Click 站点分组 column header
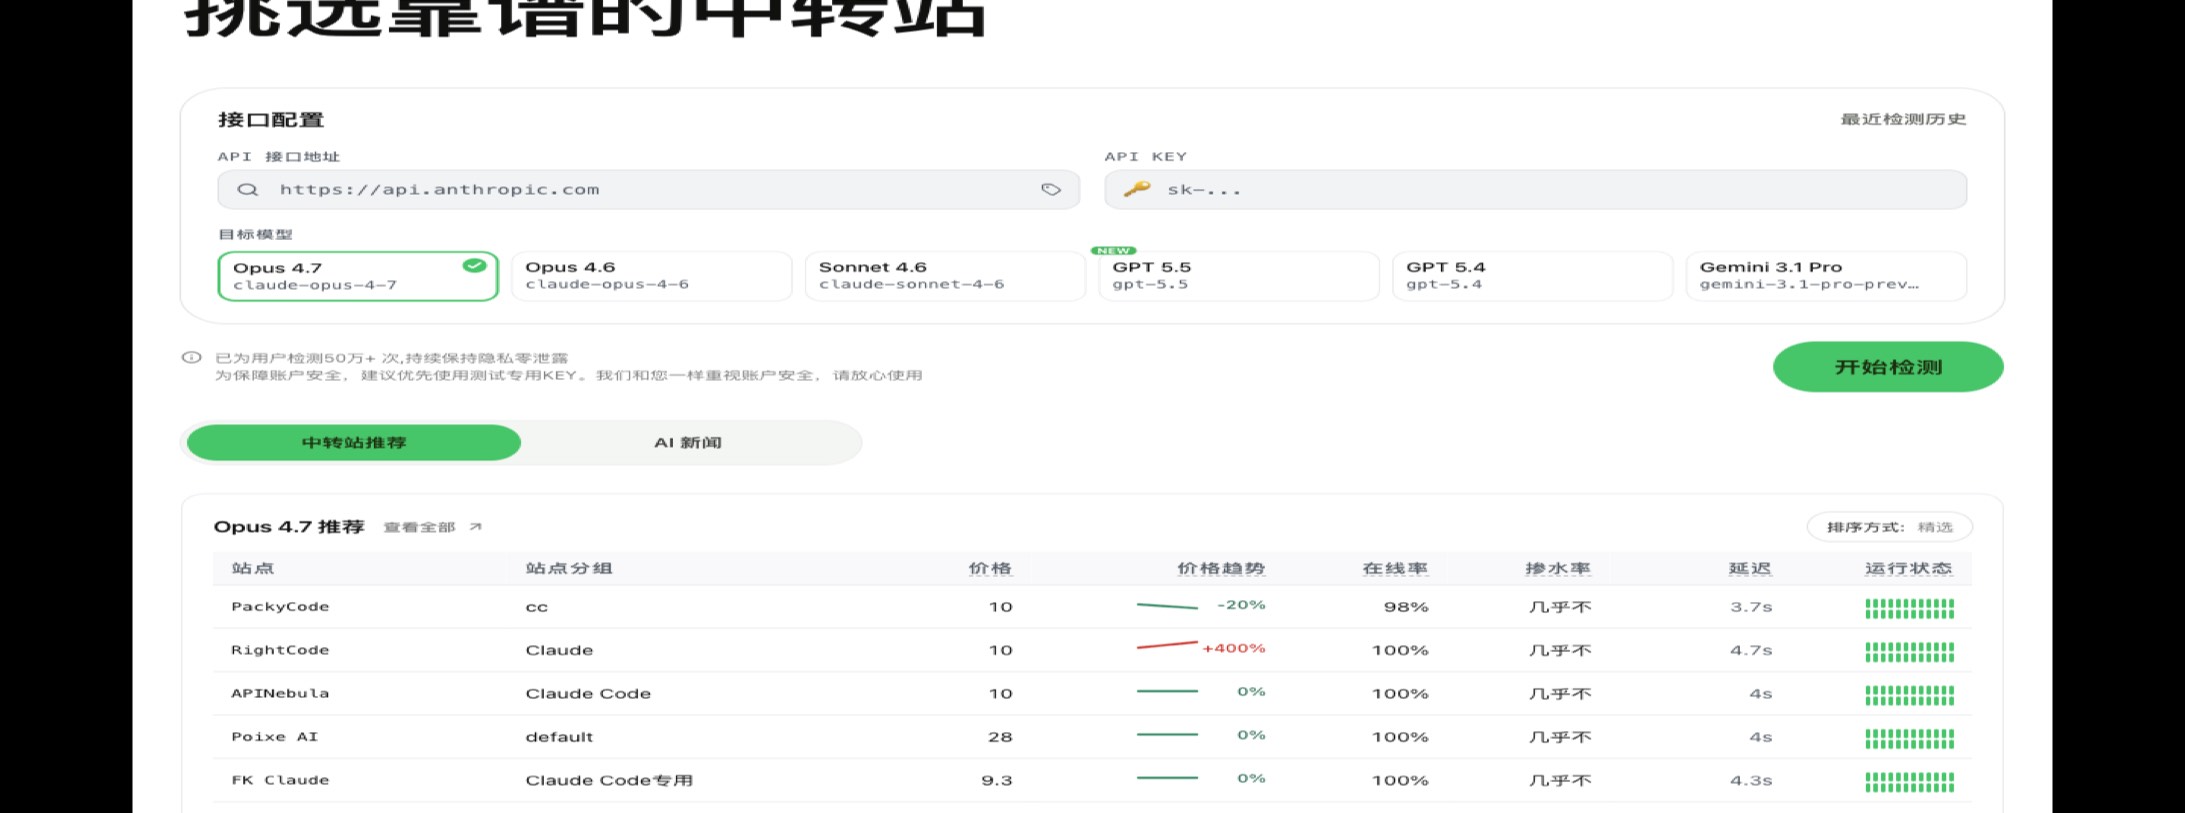This screenshot has height=813, width=2185. click(x=569, y=568)
